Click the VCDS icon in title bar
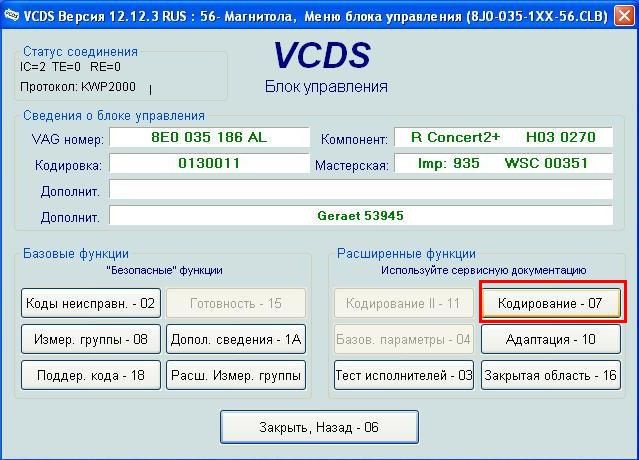The width and height of the screenshot is (639, 460). pos(11,15)
